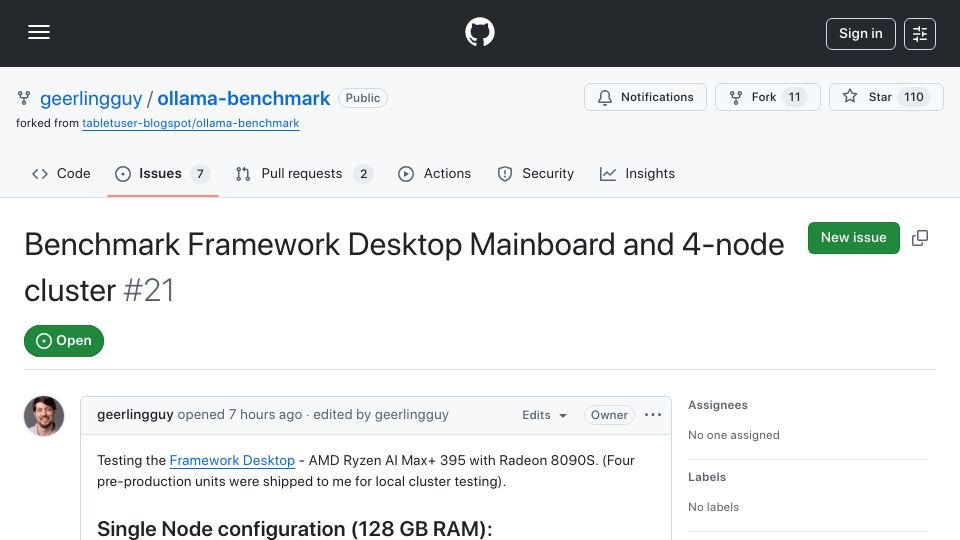Click the Issues counter 7

pos(200,174)
